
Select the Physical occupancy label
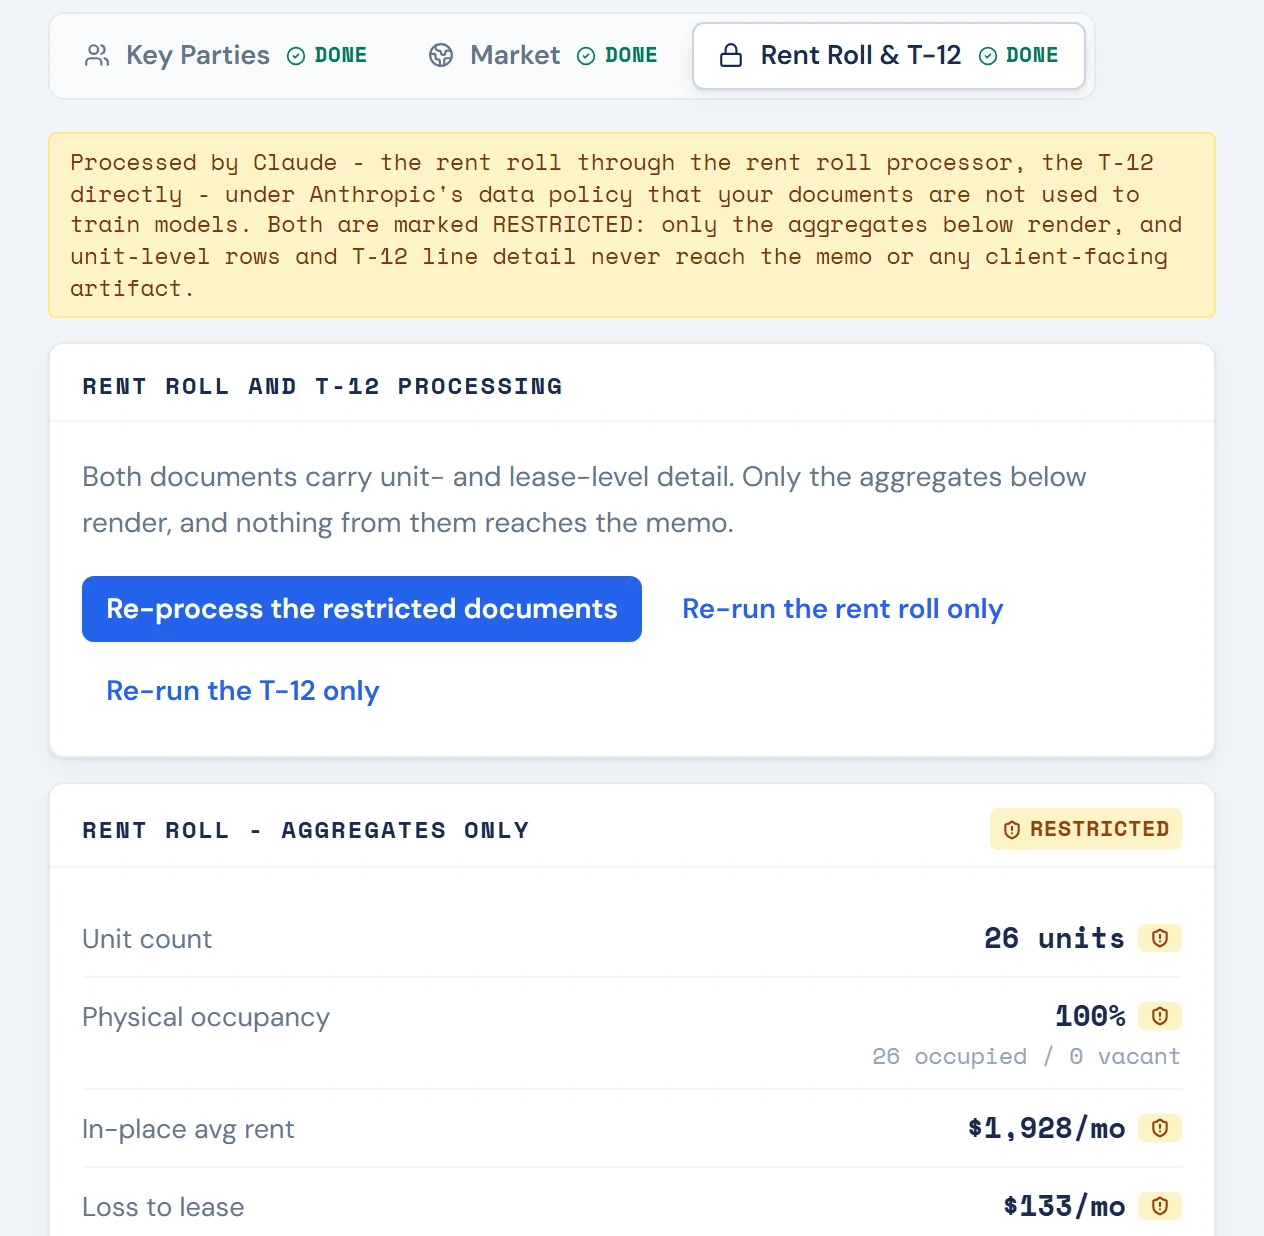click(x=206, y=1017)
